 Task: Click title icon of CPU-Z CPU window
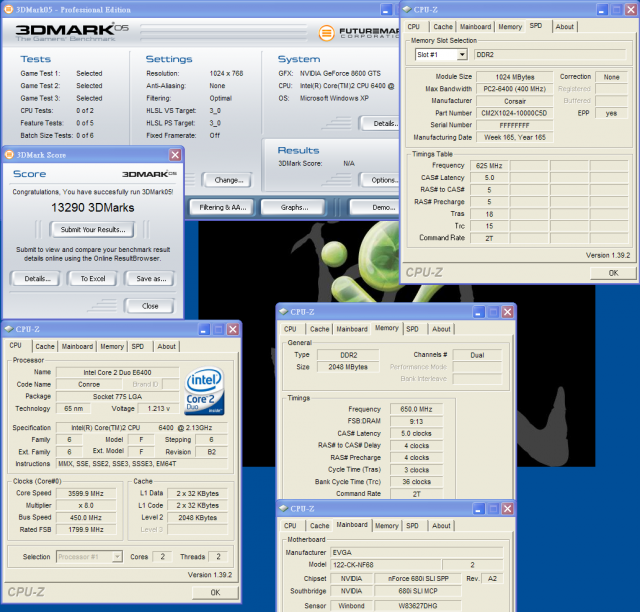tap(9, 329)
